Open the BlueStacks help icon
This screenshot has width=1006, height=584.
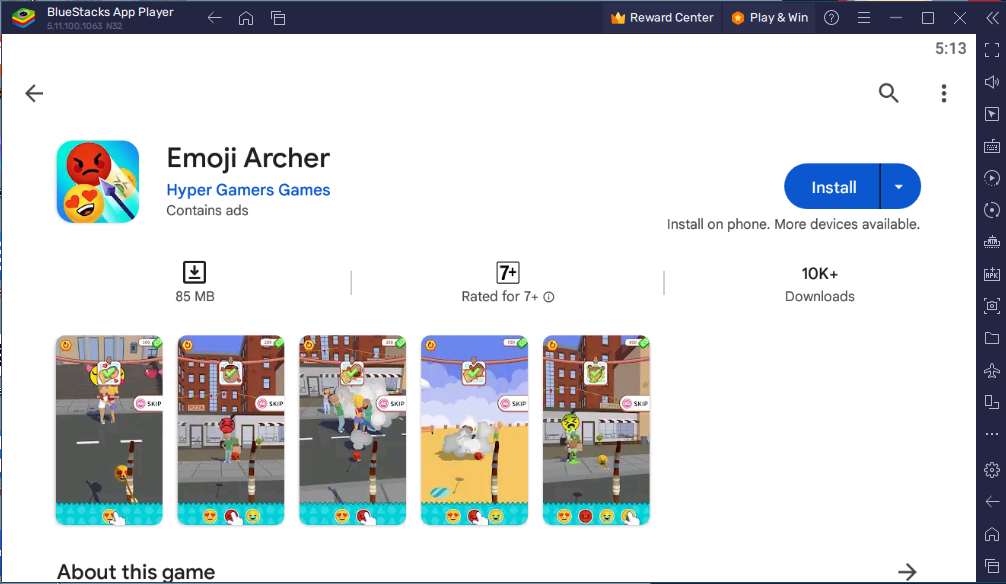coord(831,18)
